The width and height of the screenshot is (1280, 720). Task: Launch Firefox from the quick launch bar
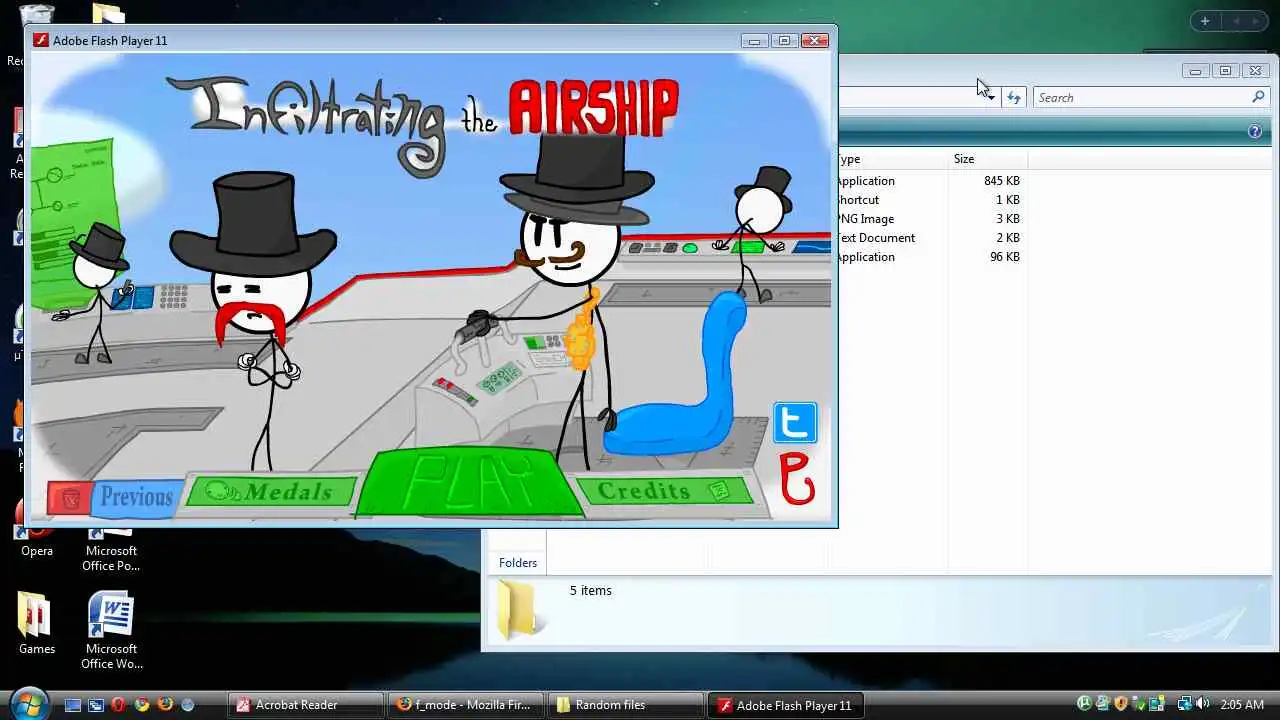click(164, 705)
